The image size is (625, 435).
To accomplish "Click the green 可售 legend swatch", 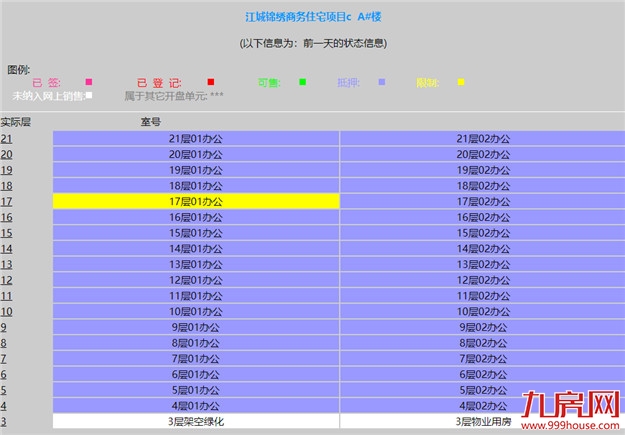I will pos(302,82).
